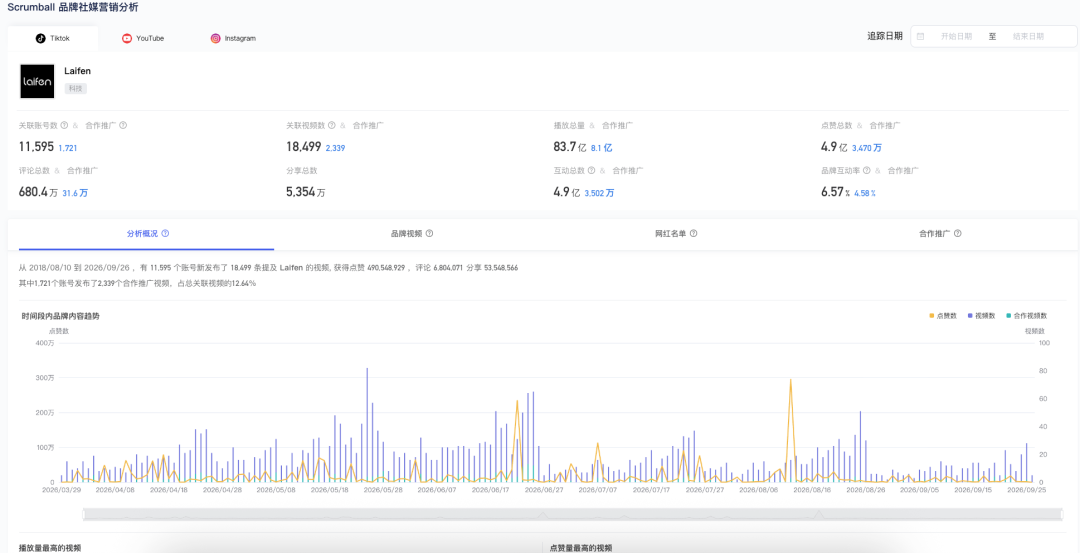The height and width of the screenshot is (553, 1080).
Task: Click the YouTube logo icon
Action: coord(127,39)
